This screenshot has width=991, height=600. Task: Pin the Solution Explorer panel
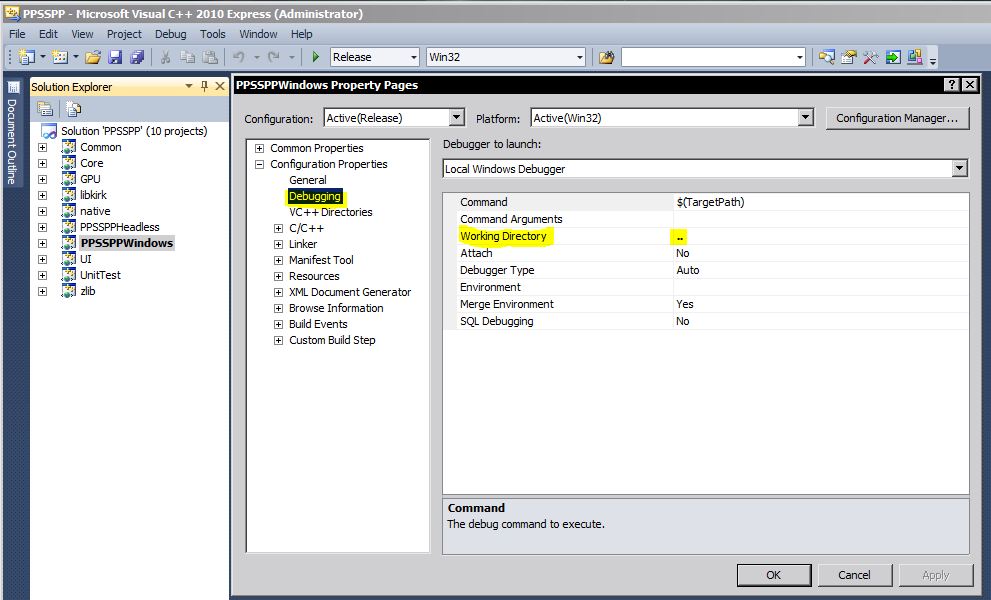coord(205,87)
